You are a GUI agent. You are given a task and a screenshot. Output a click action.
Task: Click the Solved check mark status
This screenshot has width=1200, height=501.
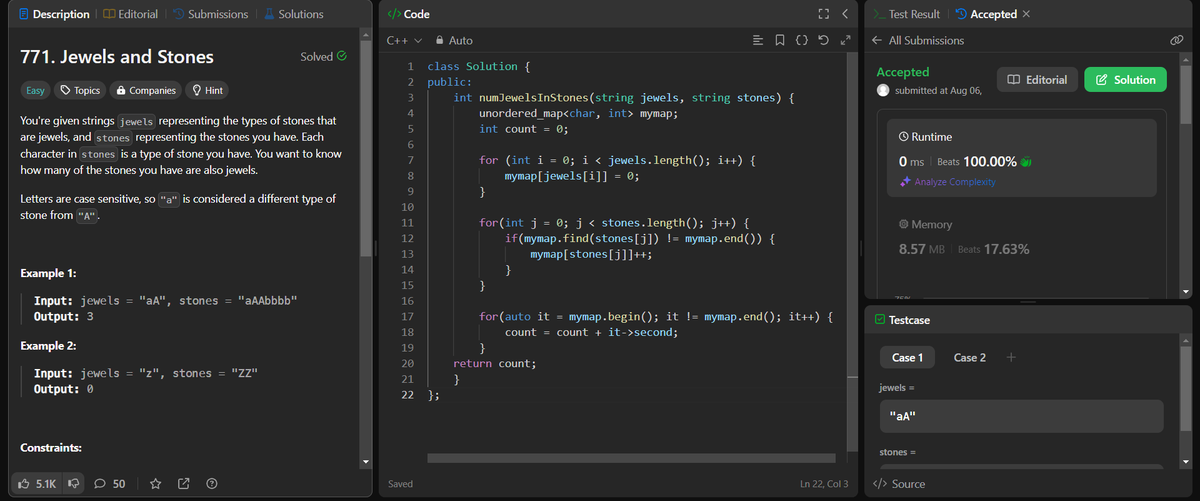324,57
